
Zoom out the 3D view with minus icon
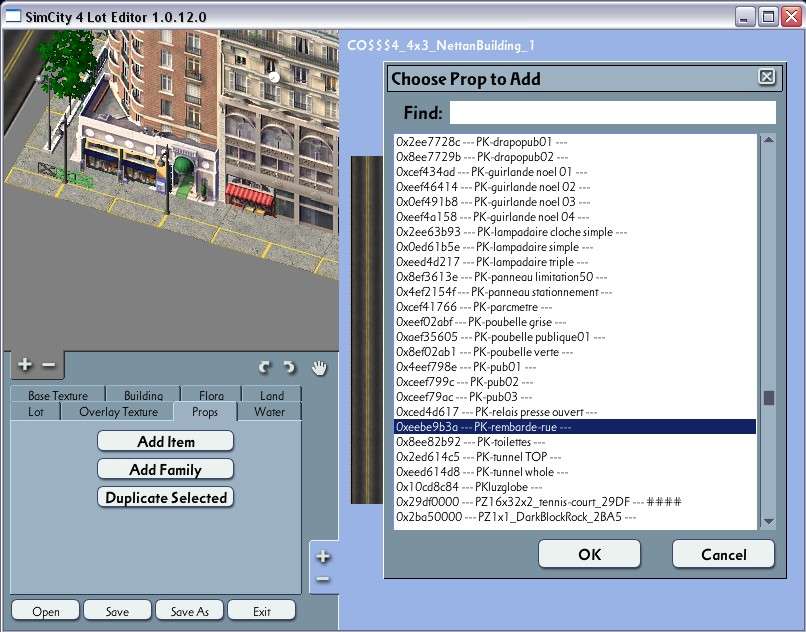coord(49,365)
